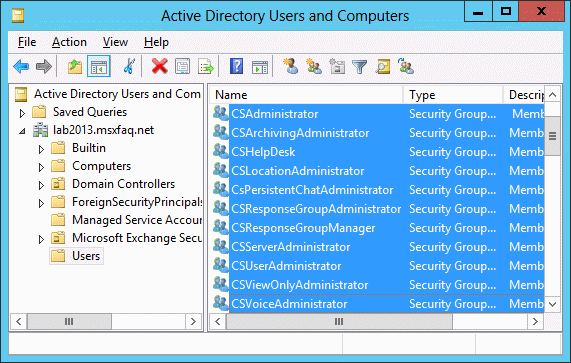Expand the Domain Controllers tree node
Image resolution: width=571 pixels, height=363 pixels.
coord(41,185)
